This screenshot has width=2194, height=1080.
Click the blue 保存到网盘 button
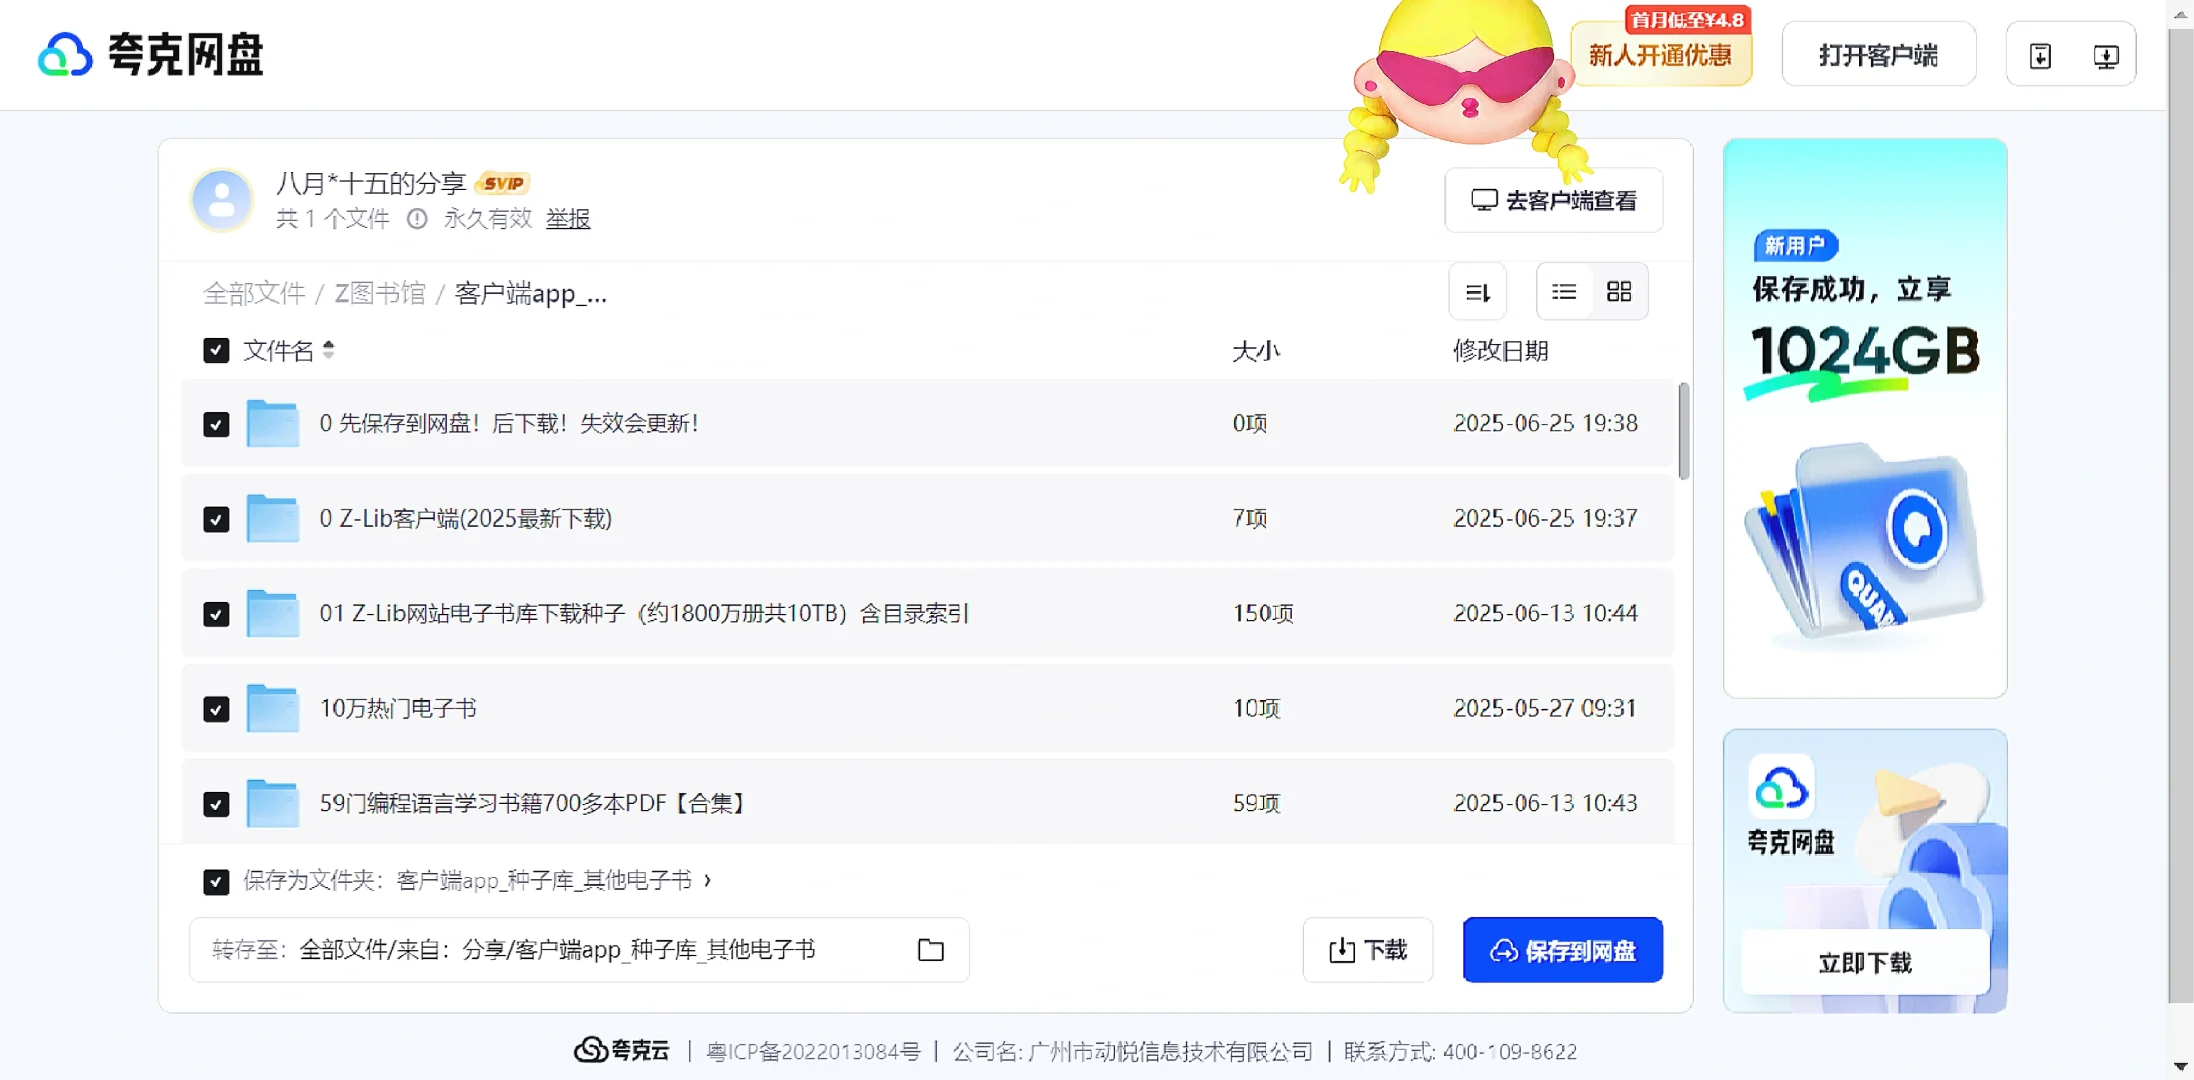[x=1562, y=949]
